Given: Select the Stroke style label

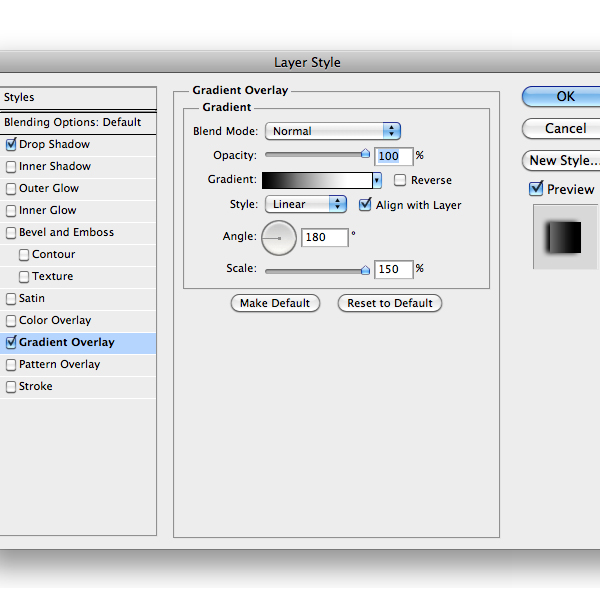Looking at the screenshot, I should pos(36,386).
